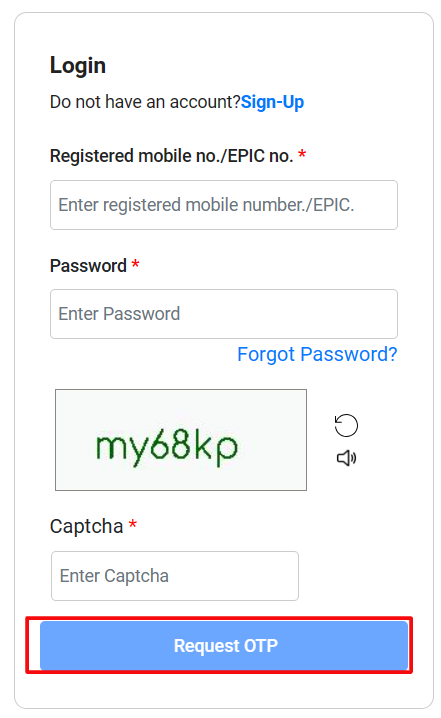This screenshot has width=441, height=718.
Task: Click the red asterisk beside Captcha label
Action: 133,524
